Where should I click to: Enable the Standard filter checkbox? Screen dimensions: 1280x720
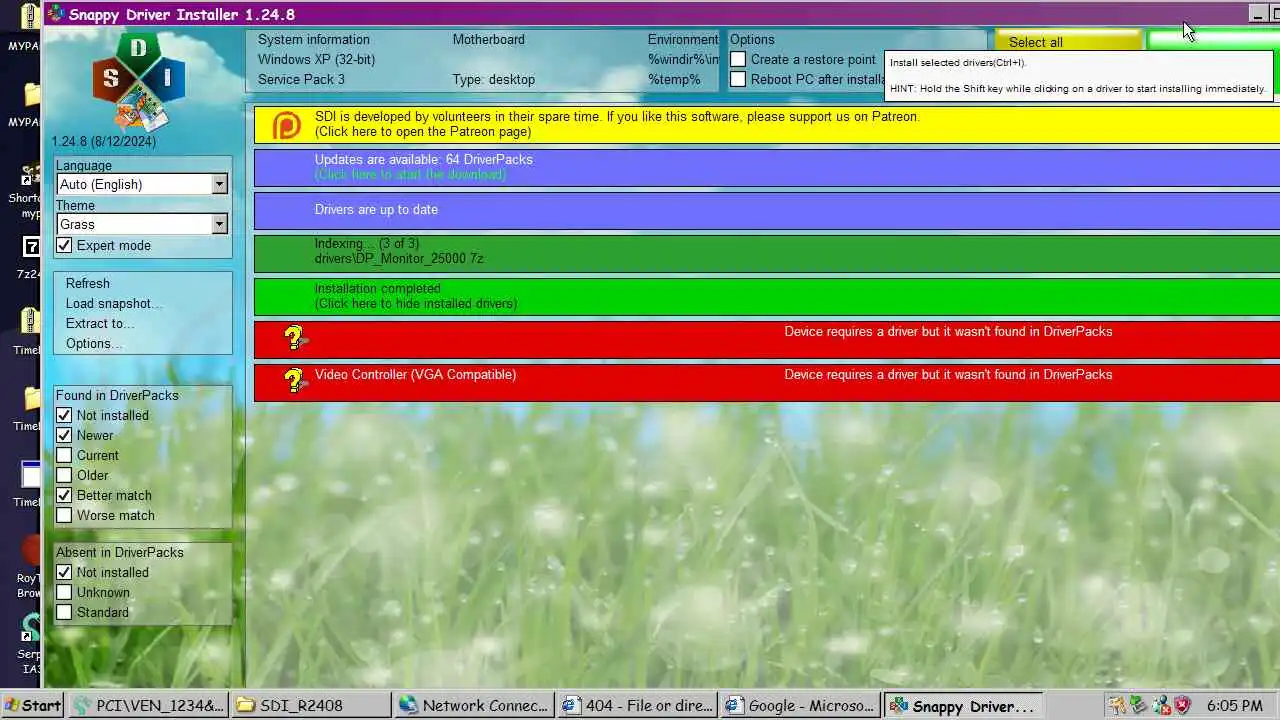click(x=65, y=612)
